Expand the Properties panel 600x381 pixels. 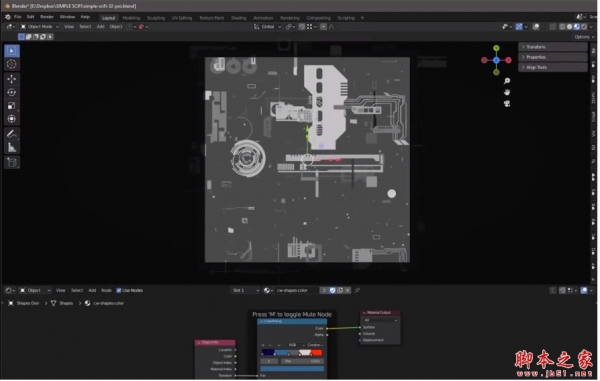pyautogui.click(x=553, y=57)
